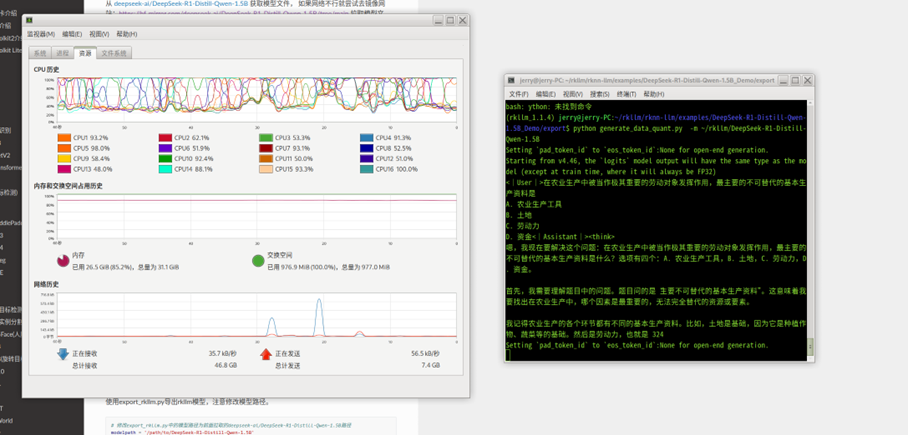Open the 文件(F) menu in terminal

pyautogui.click(x=518, y=94)
